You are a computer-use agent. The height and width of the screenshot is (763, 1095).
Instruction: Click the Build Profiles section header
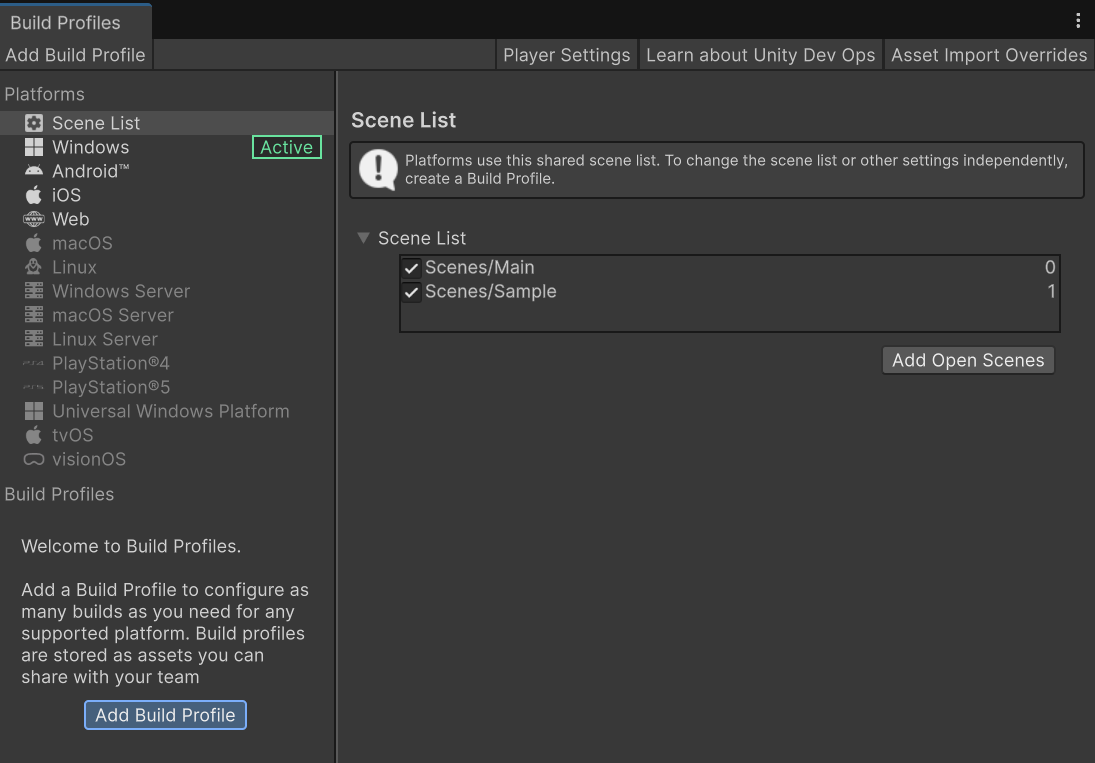pyautogui.click(x=59, y=494)
